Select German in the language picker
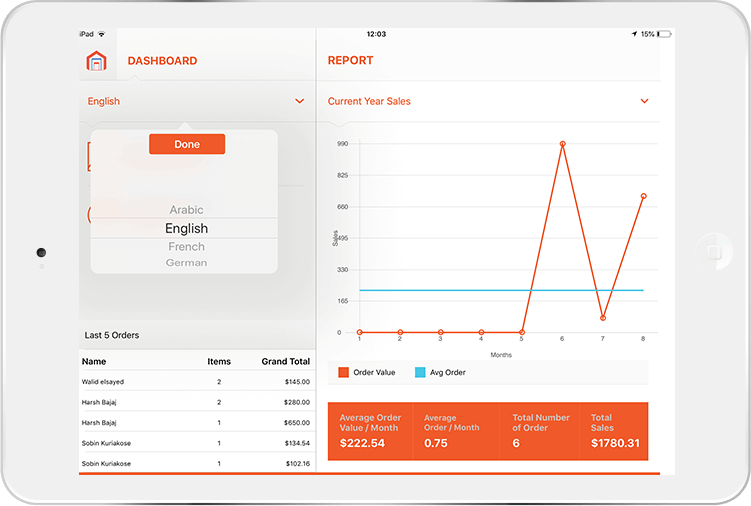The height and width of the screenshot is (506, 751). pyautogui.click(x=186, y=263)
